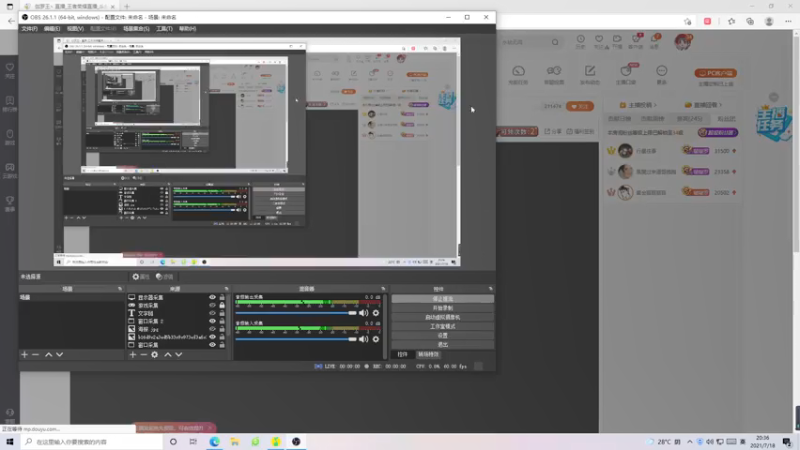Expand 直播回顾 link with chevron
The width and height of the screenshot is (800, 450).
[703, 105]
